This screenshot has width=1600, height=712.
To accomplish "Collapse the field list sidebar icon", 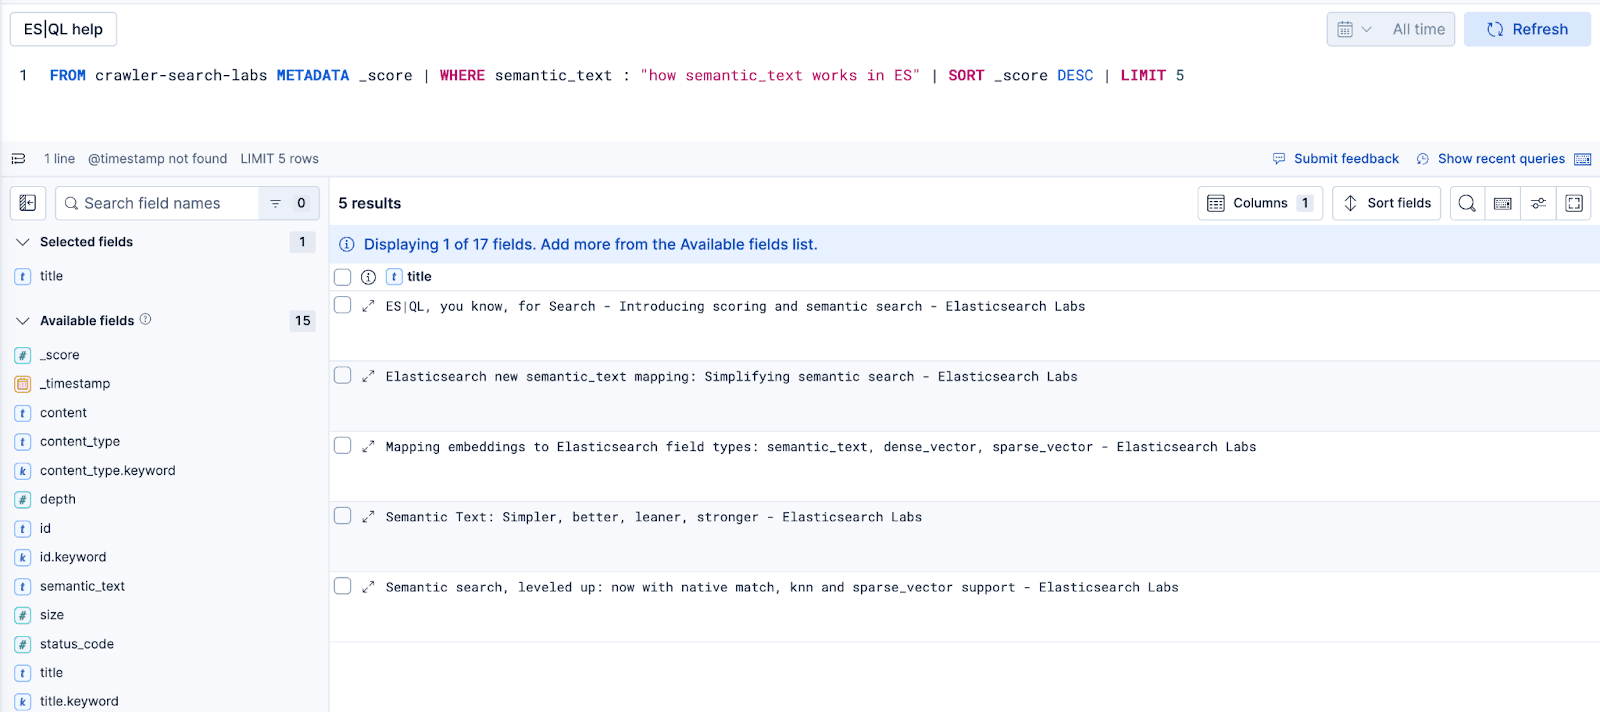I will coord(28,203).
